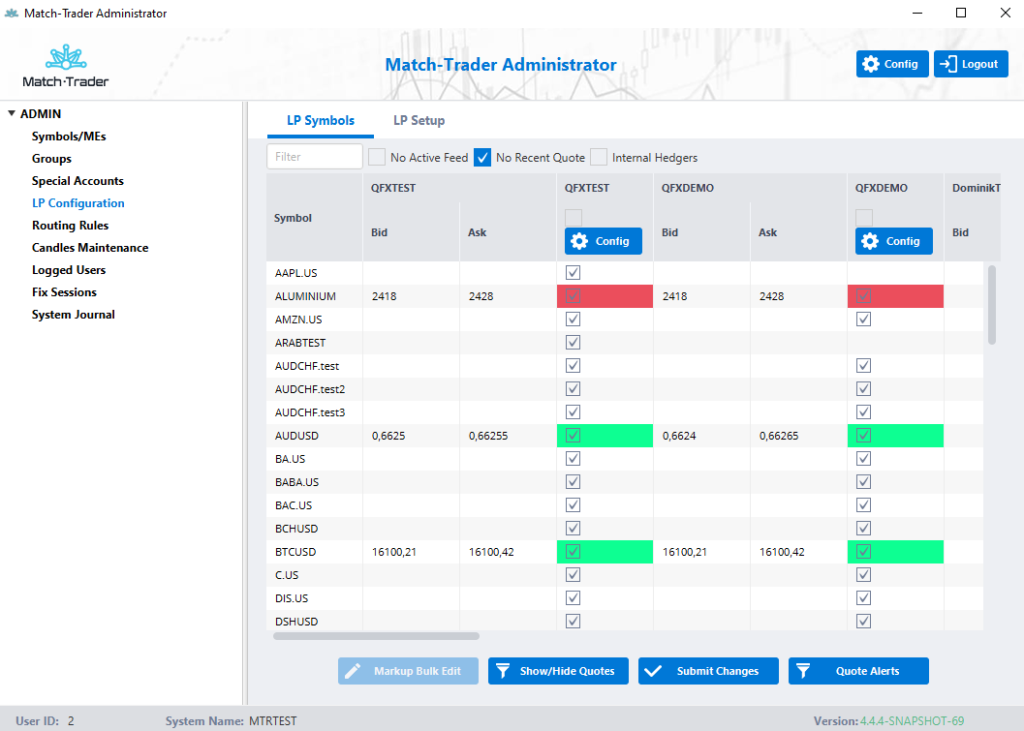Submit Changes using the bottom button
The width and height of the screenshot is (1024, 731).
coord(709,671)
